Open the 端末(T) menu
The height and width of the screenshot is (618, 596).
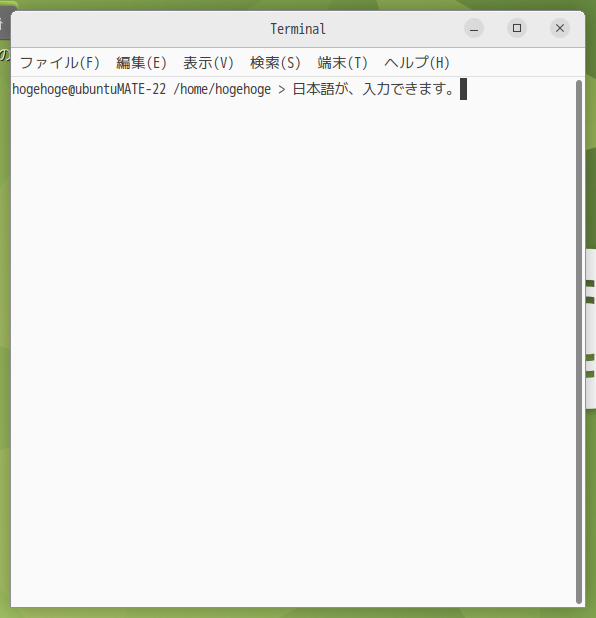pos(343,63)
